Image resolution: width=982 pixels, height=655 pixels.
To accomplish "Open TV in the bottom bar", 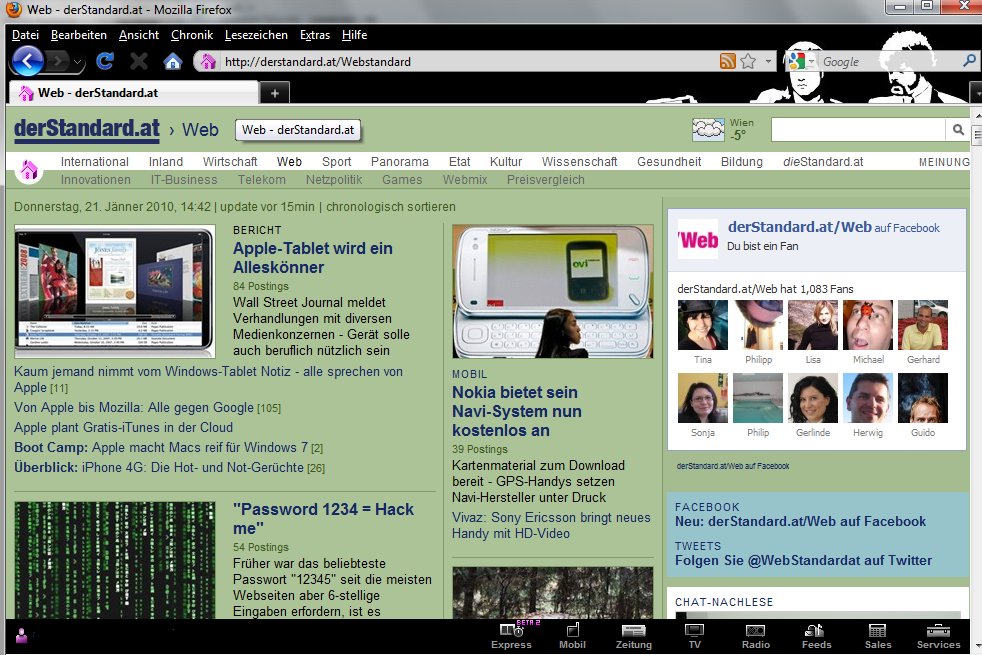I will 695,636.
